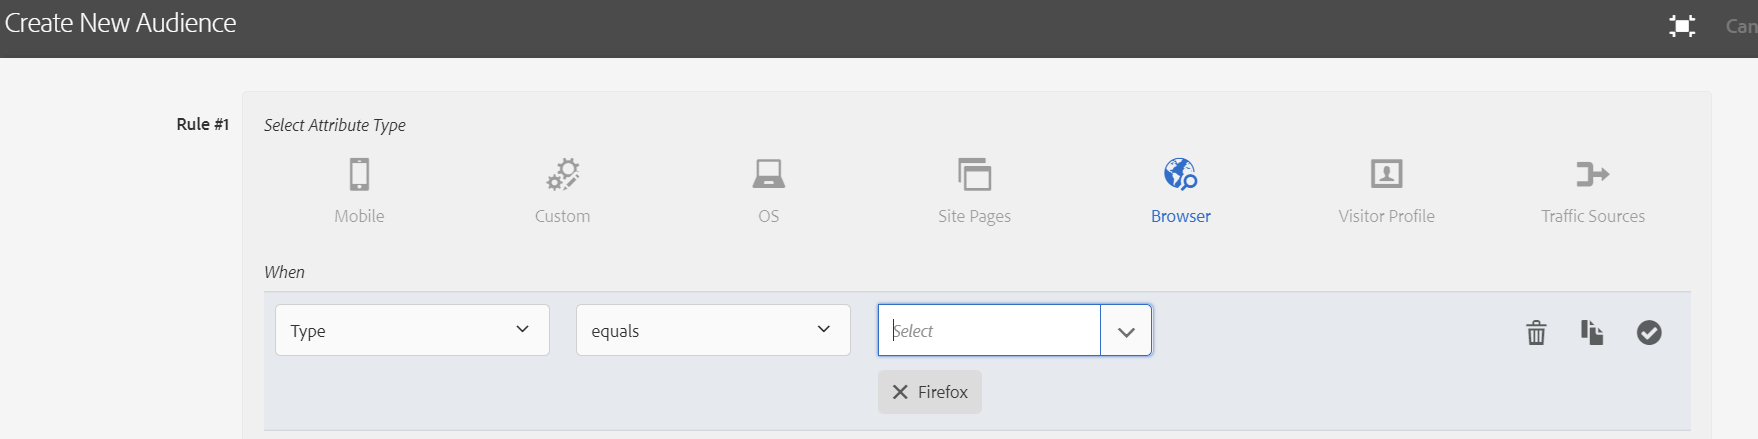1758x439 pixels.
Task: Select the Traffic Sources arrow icon
Action: pyautogui.click(x=1592, y=174)
